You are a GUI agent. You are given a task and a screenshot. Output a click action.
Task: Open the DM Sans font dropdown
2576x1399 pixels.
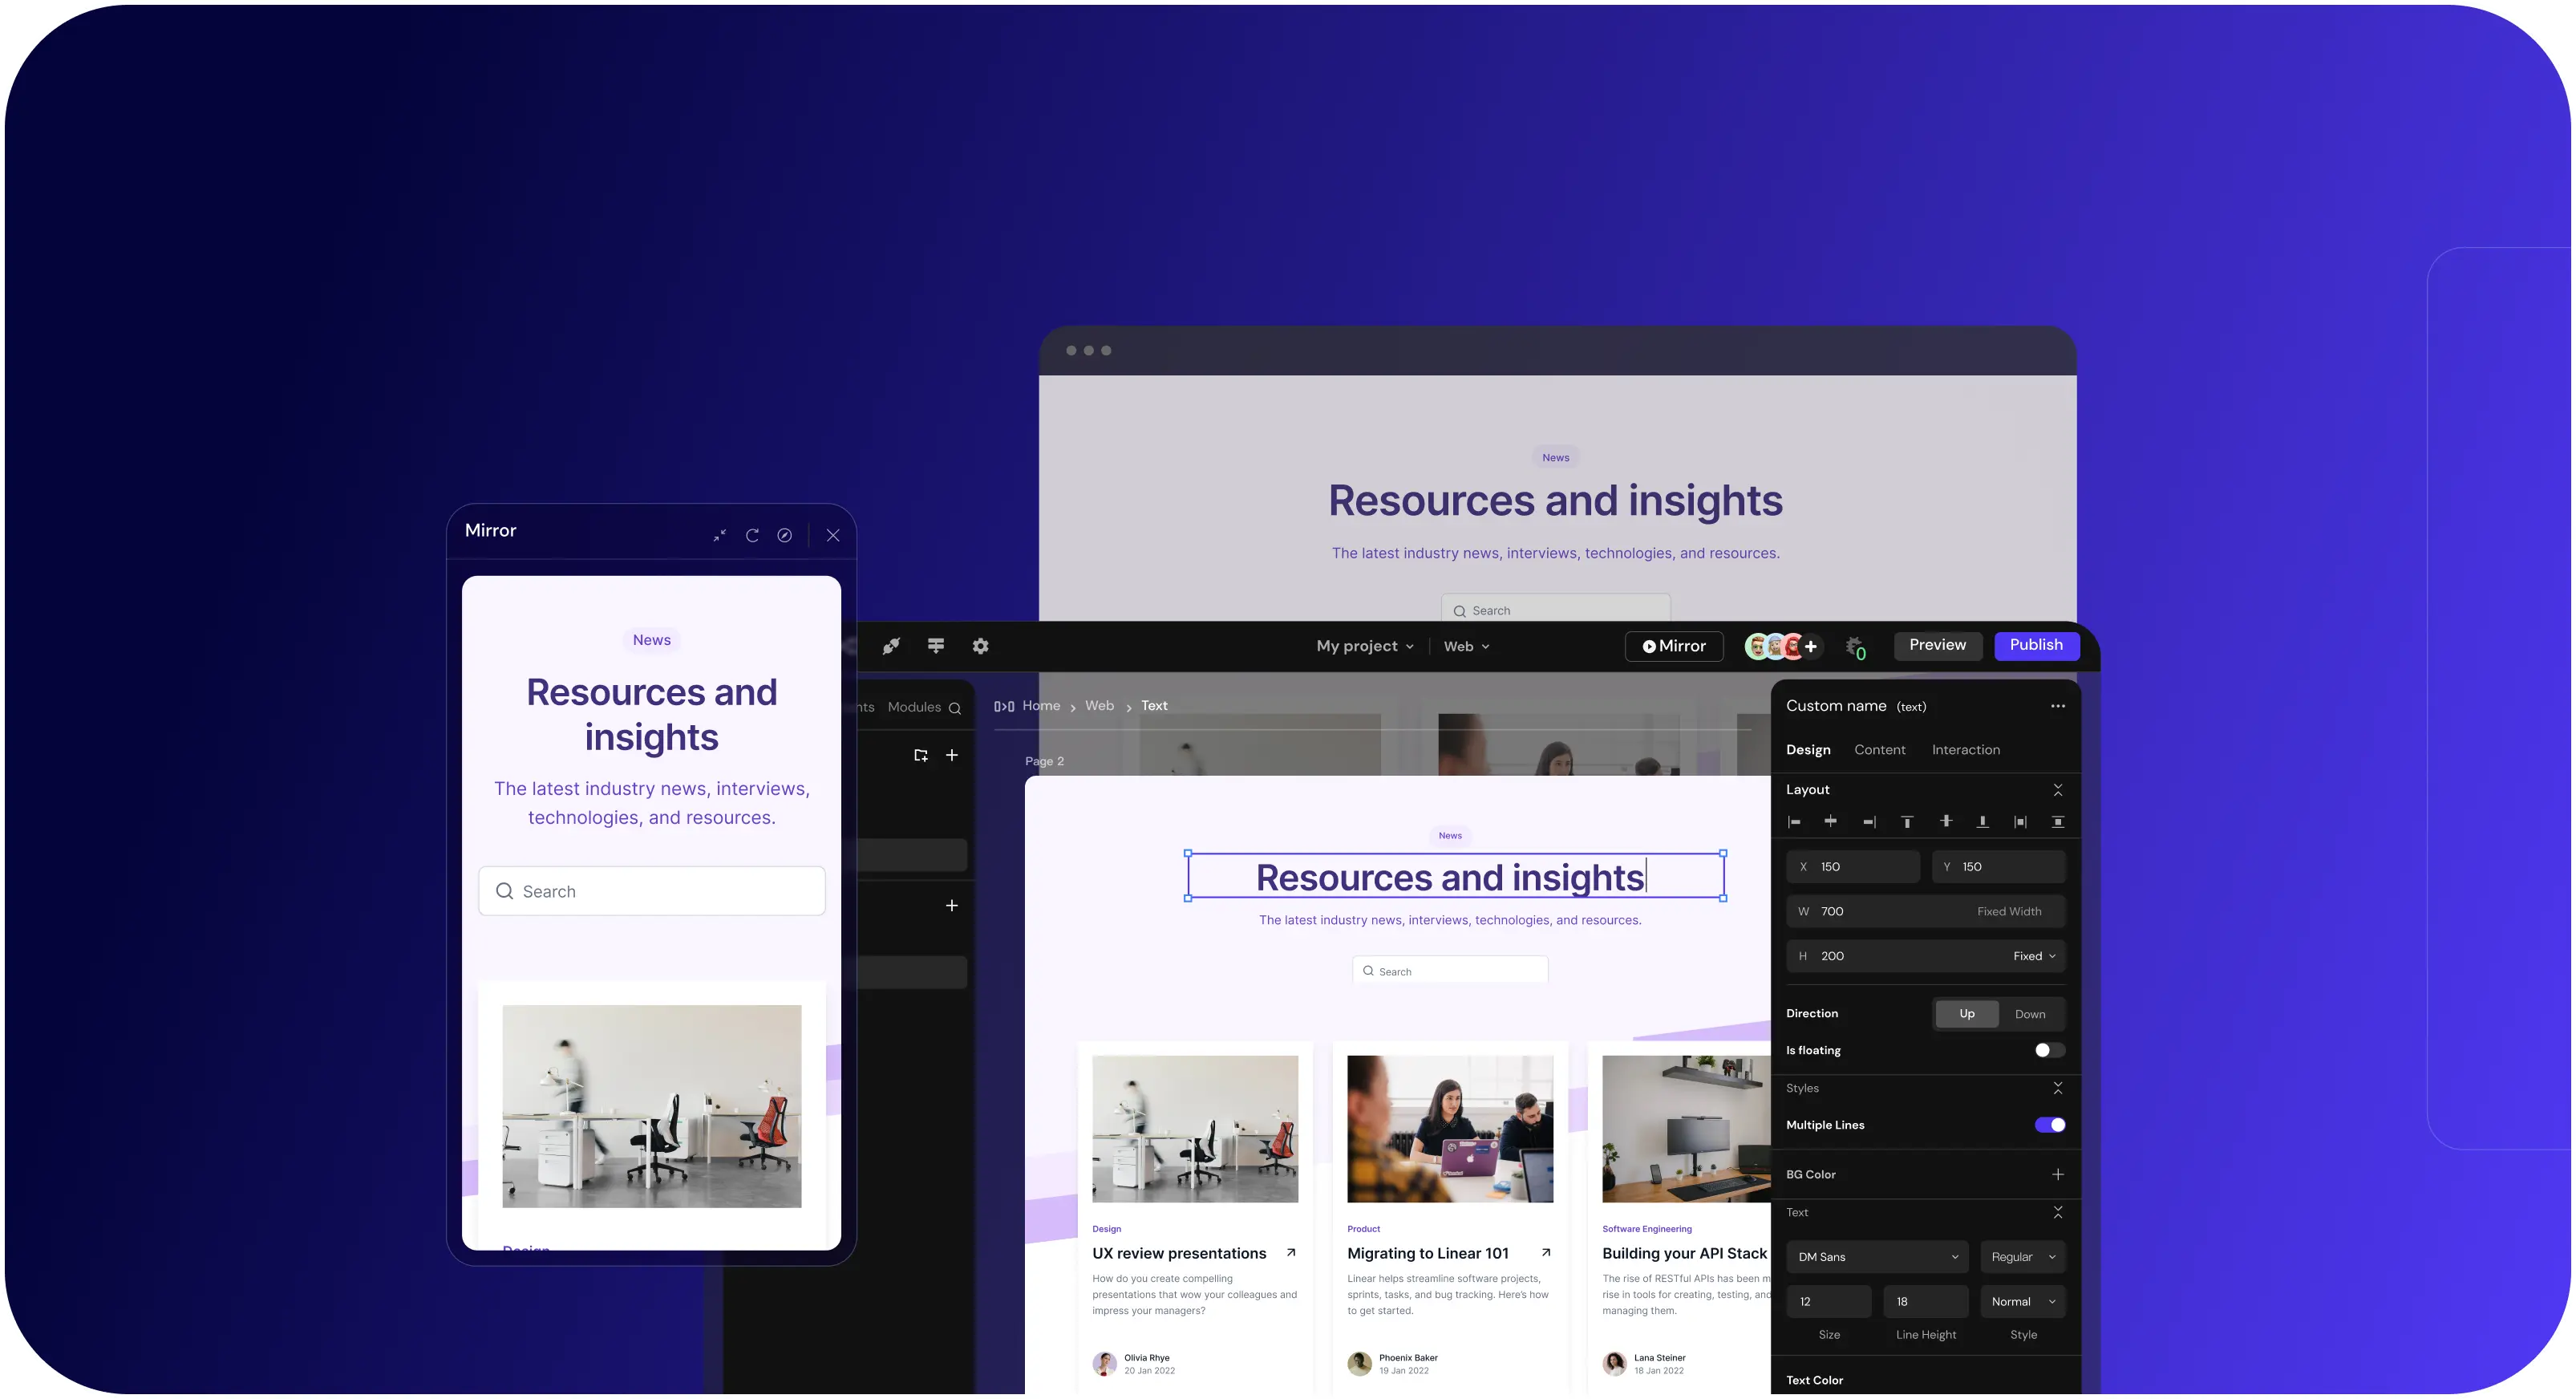tap(1876, 1257)
